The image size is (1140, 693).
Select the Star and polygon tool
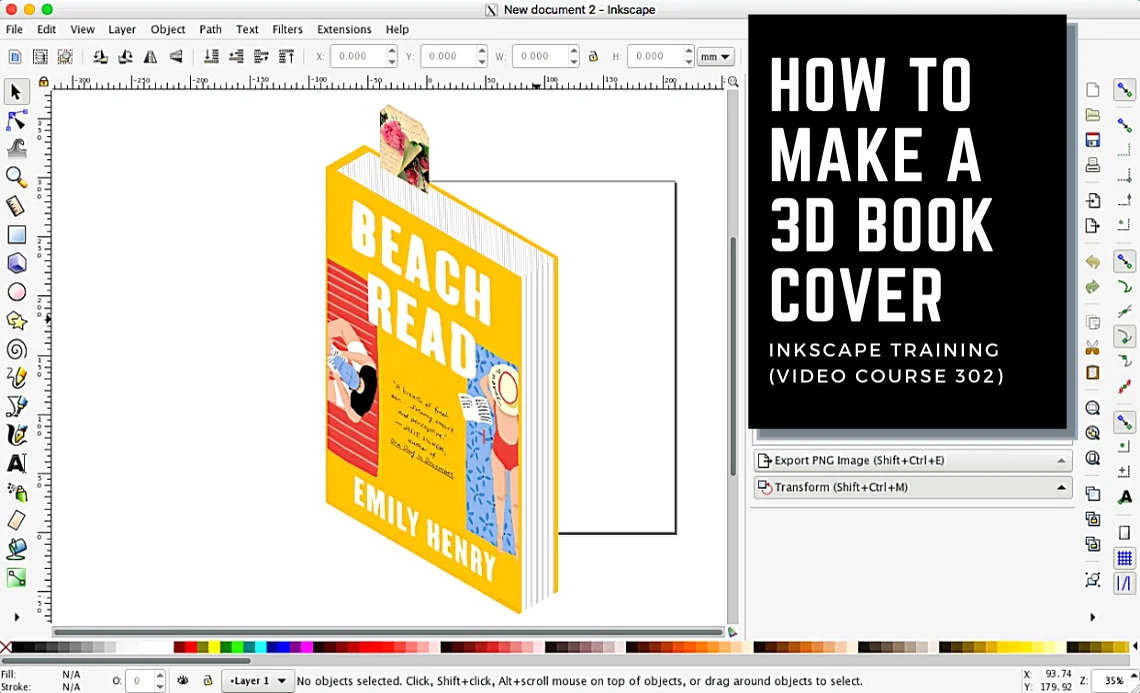(x=16, y=321)
